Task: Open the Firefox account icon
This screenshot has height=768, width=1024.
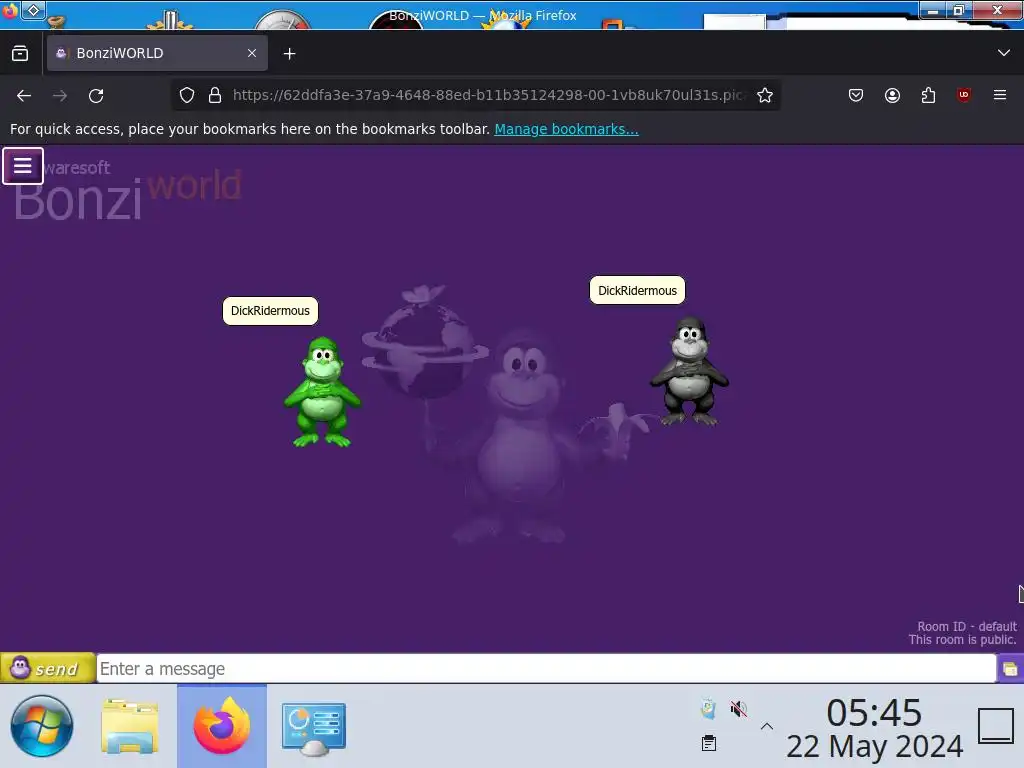Action: click(x=892, y=95)
